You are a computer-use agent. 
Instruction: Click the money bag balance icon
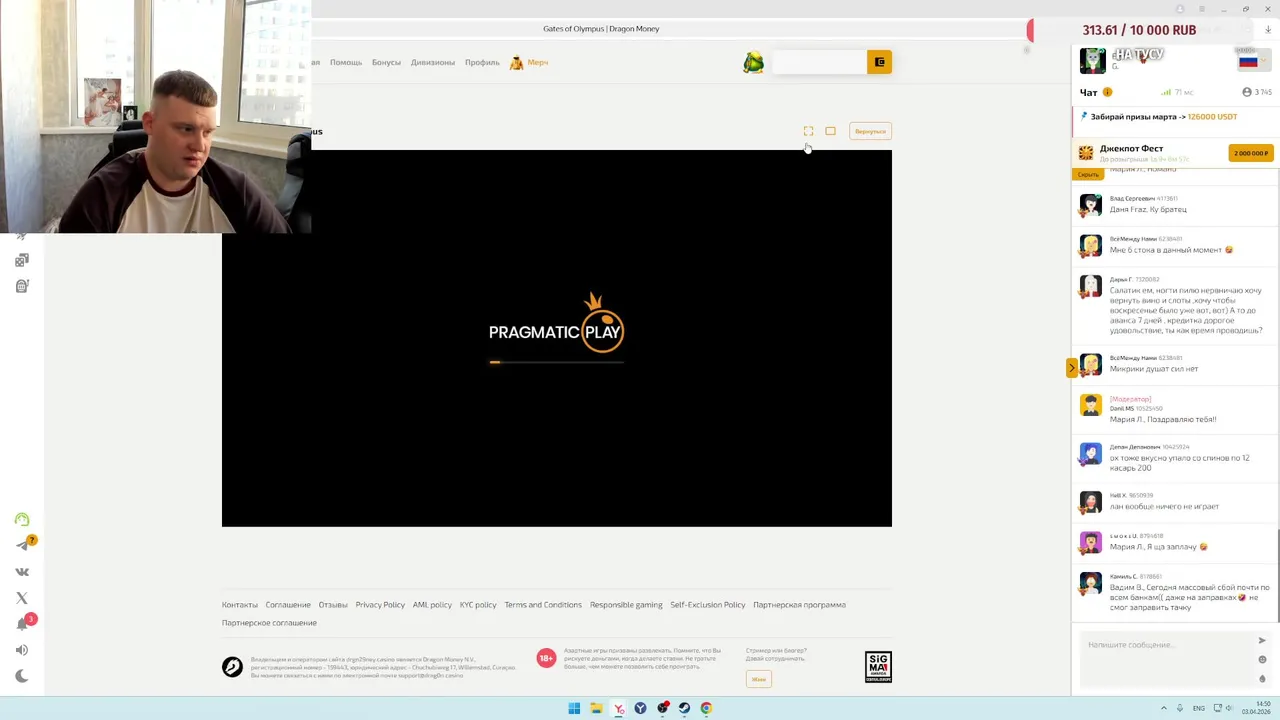pyautogui.click(x=753, y=63)
